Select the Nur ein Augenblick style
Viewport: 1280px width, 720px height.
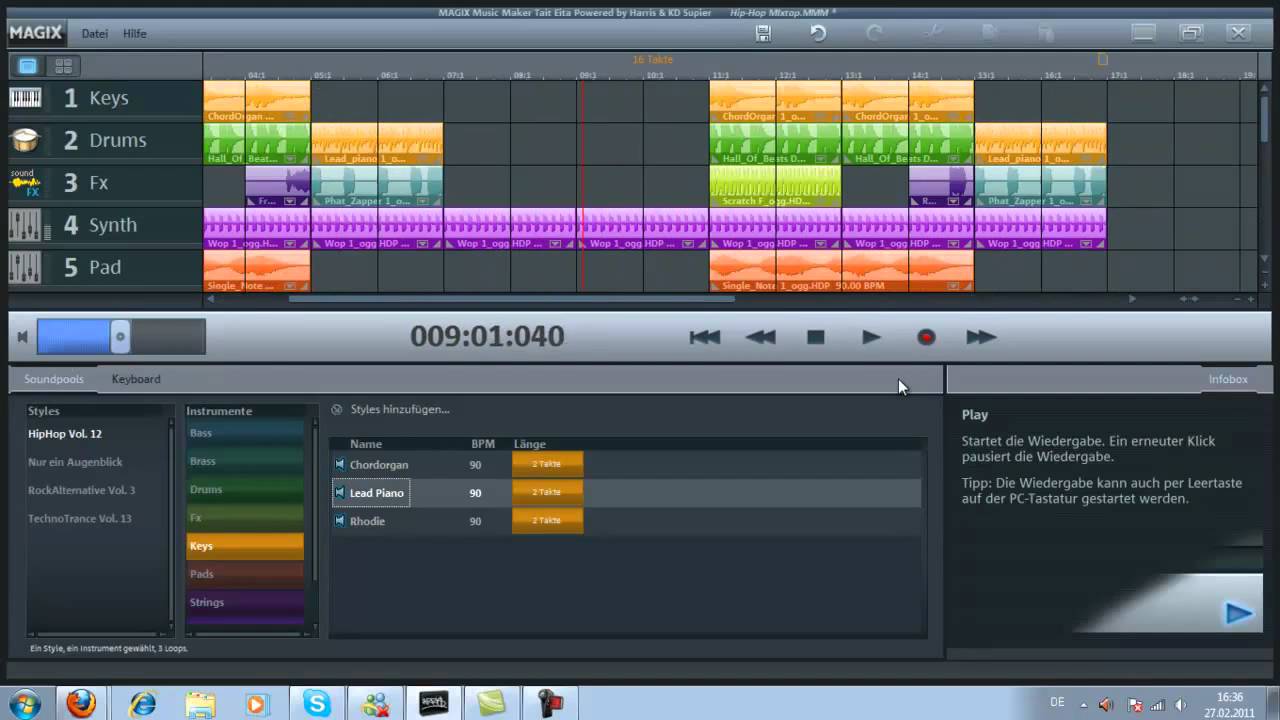[75, 462]
